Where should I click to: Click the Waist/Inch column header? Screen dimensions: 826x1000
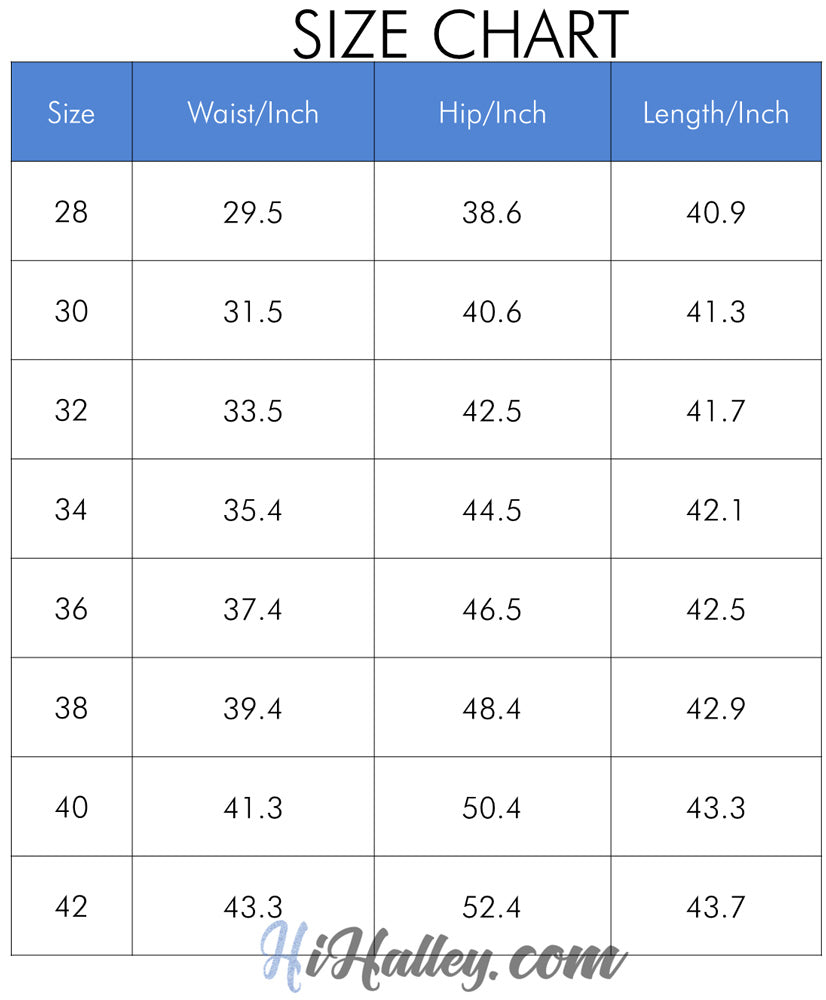click(x=253, y=113)
